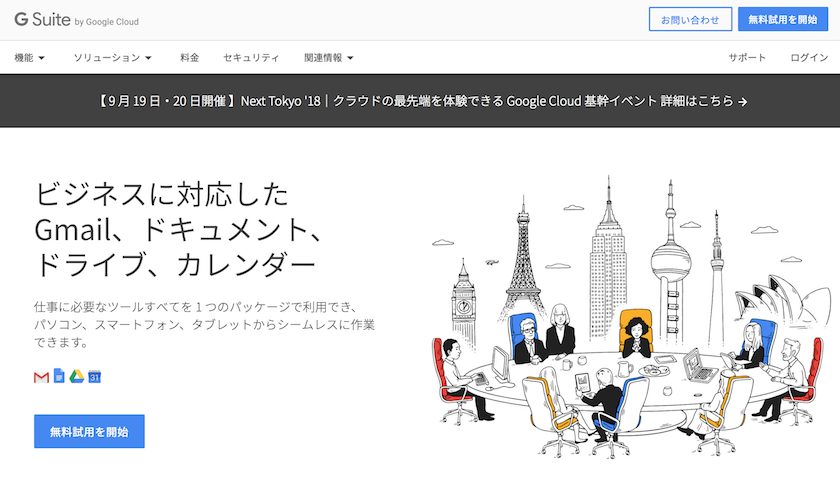This screenshot has height=481, width=840.
Task: Click the Google Drive icon
Action: [77, 377]
